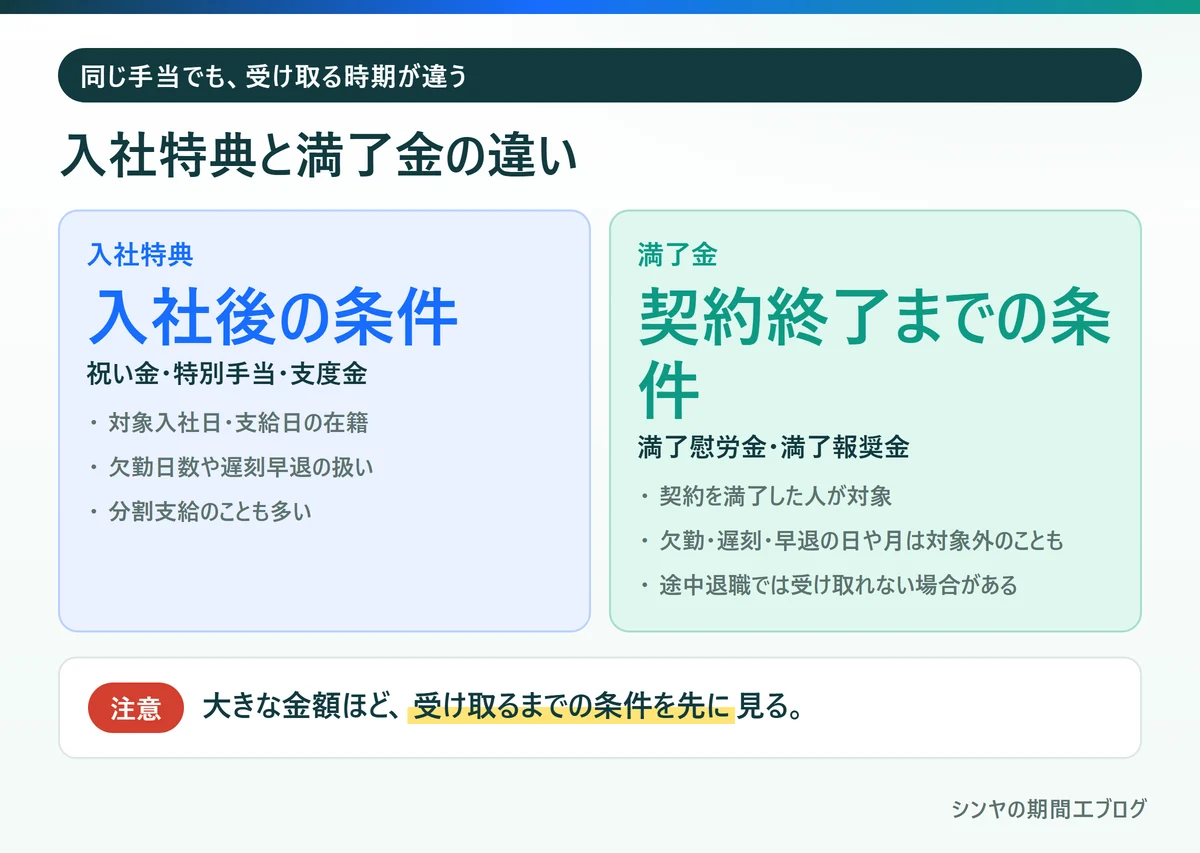The height and width of the screenshot is (853, 1200).
Task: Click the subtitle '祝い金・特別手当・支度金'
Action: point(227,375)
